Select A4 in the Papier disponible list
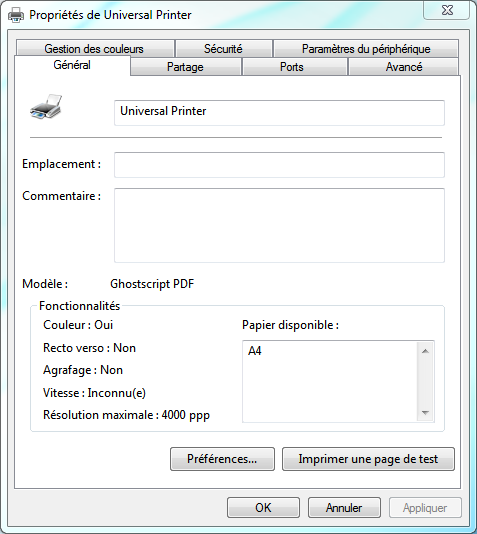477x534 pixels. coord(255,351)
